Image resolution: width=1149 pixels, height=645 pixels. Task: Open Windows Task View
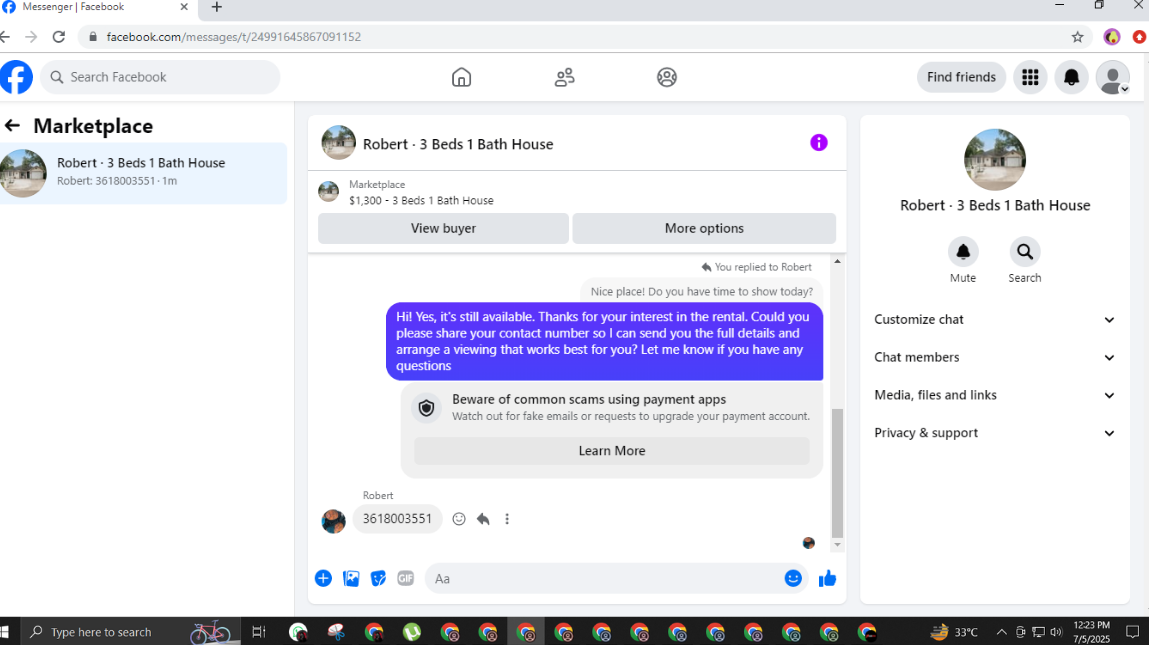(259, 632)
